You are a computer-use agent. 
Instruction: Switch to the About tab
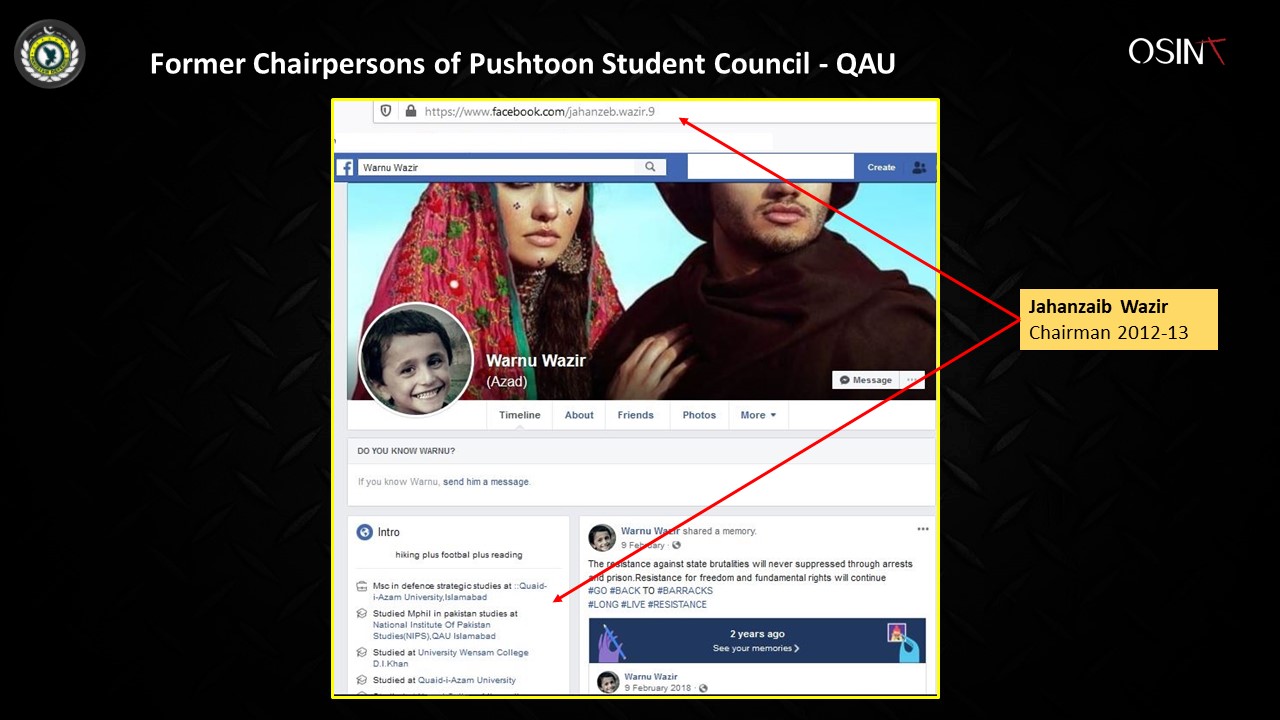click(579, 415)
